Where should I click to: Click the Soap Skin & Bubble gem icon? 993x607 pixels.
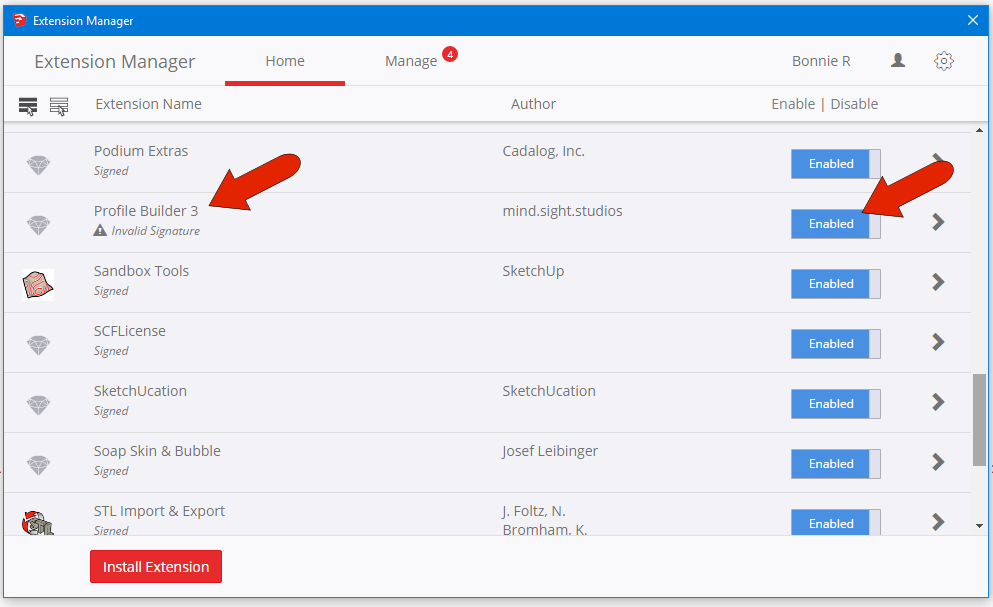pos(38,465)
